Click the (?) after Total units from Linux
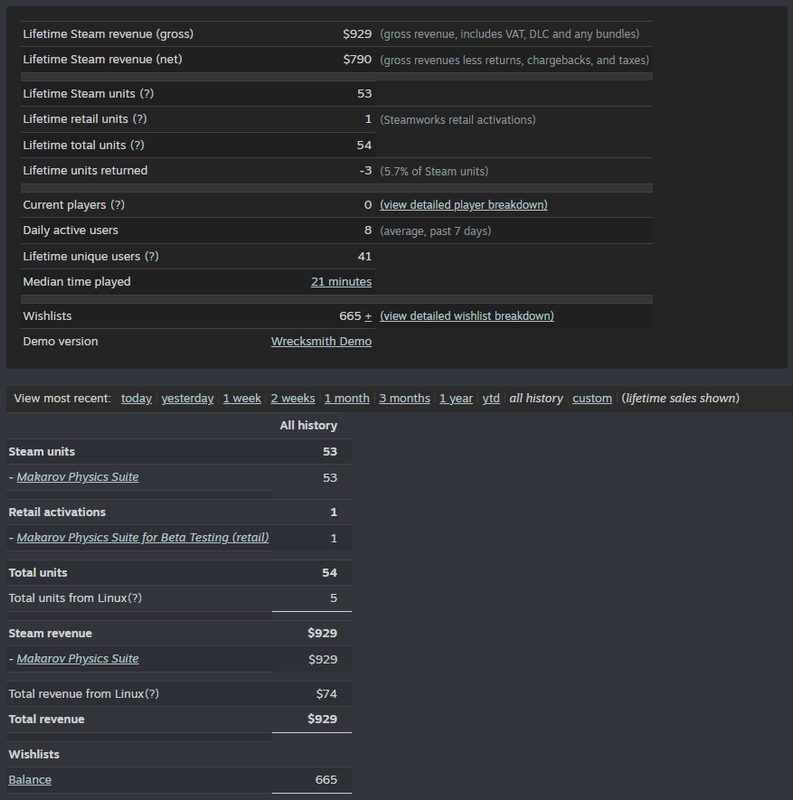Viewport: 793px width, 800px height. click(135, 598)
